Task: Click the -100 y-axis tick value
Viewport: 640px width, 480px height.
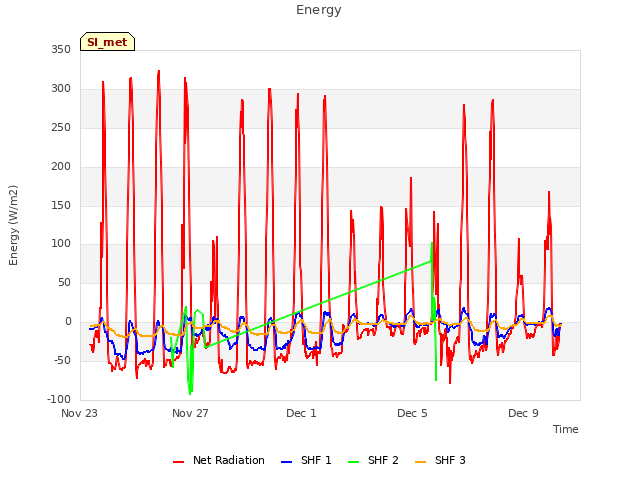Action: click(x=59, y=399)
